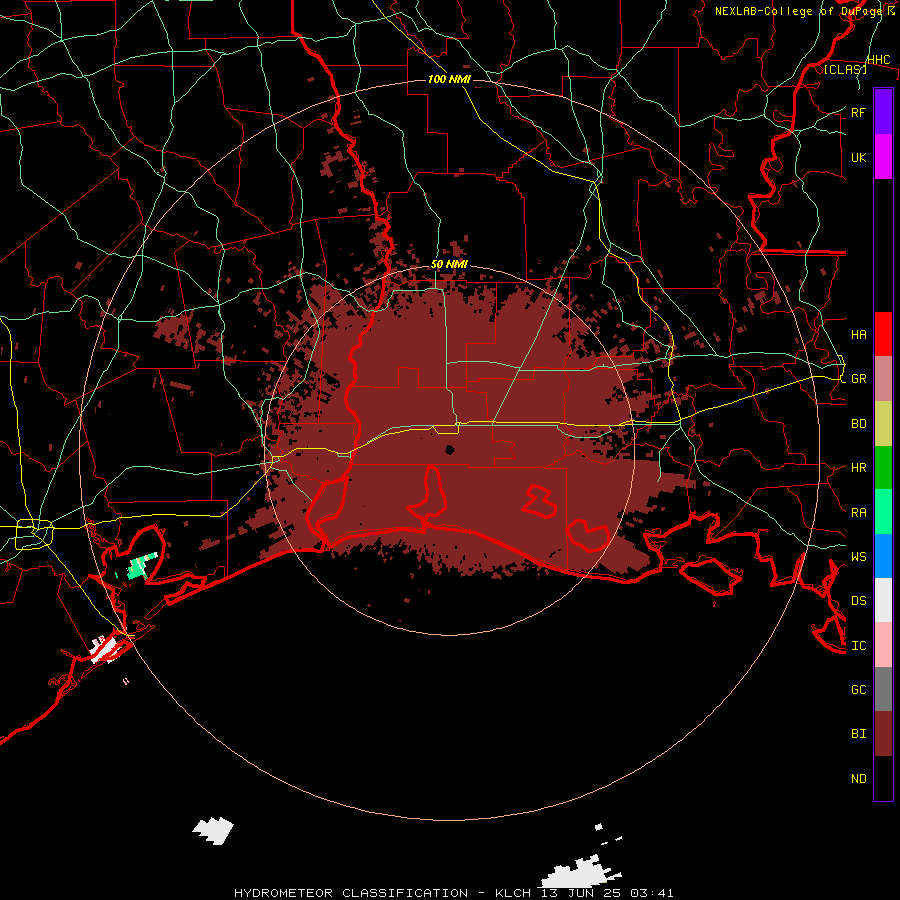Click the "ND" legend label
This screenshot has height=900, width=900.
[x=858, y=779]
